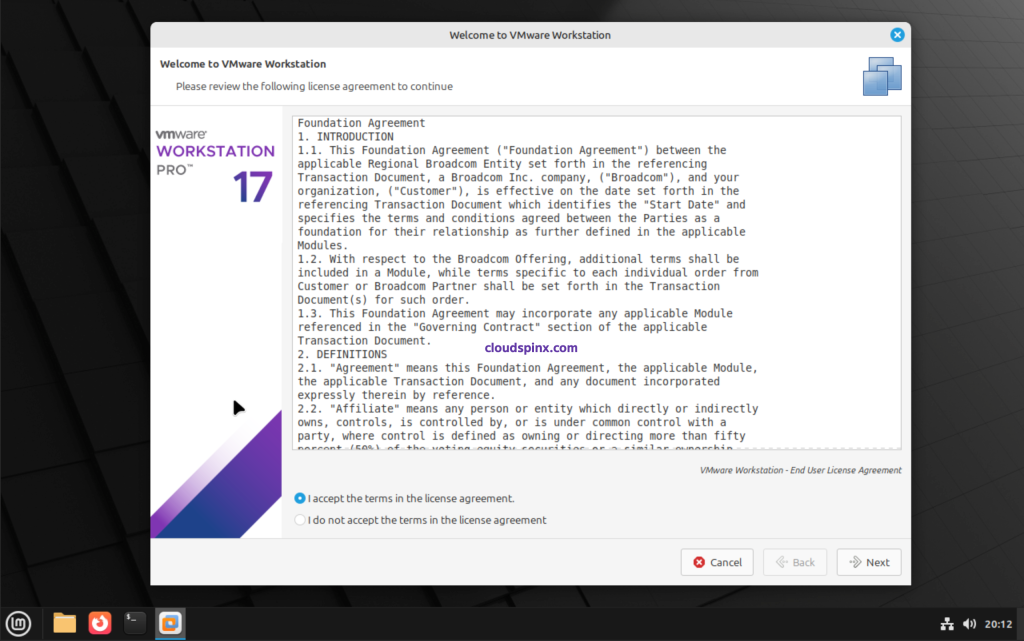Viewport: 1024px width, 641px height.
Task: Click the cloudspinx.com watermark text
Action: (531, 347)
